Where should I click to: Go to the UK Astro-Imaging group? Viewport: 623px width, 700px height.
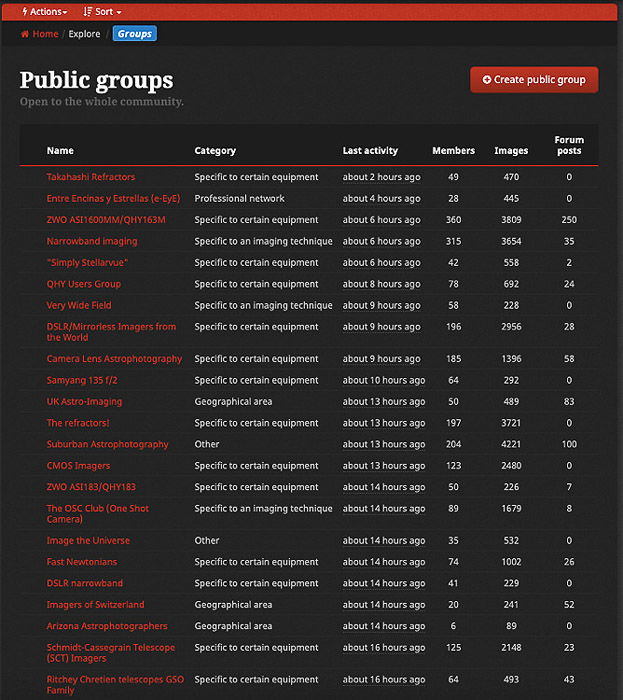84,402
